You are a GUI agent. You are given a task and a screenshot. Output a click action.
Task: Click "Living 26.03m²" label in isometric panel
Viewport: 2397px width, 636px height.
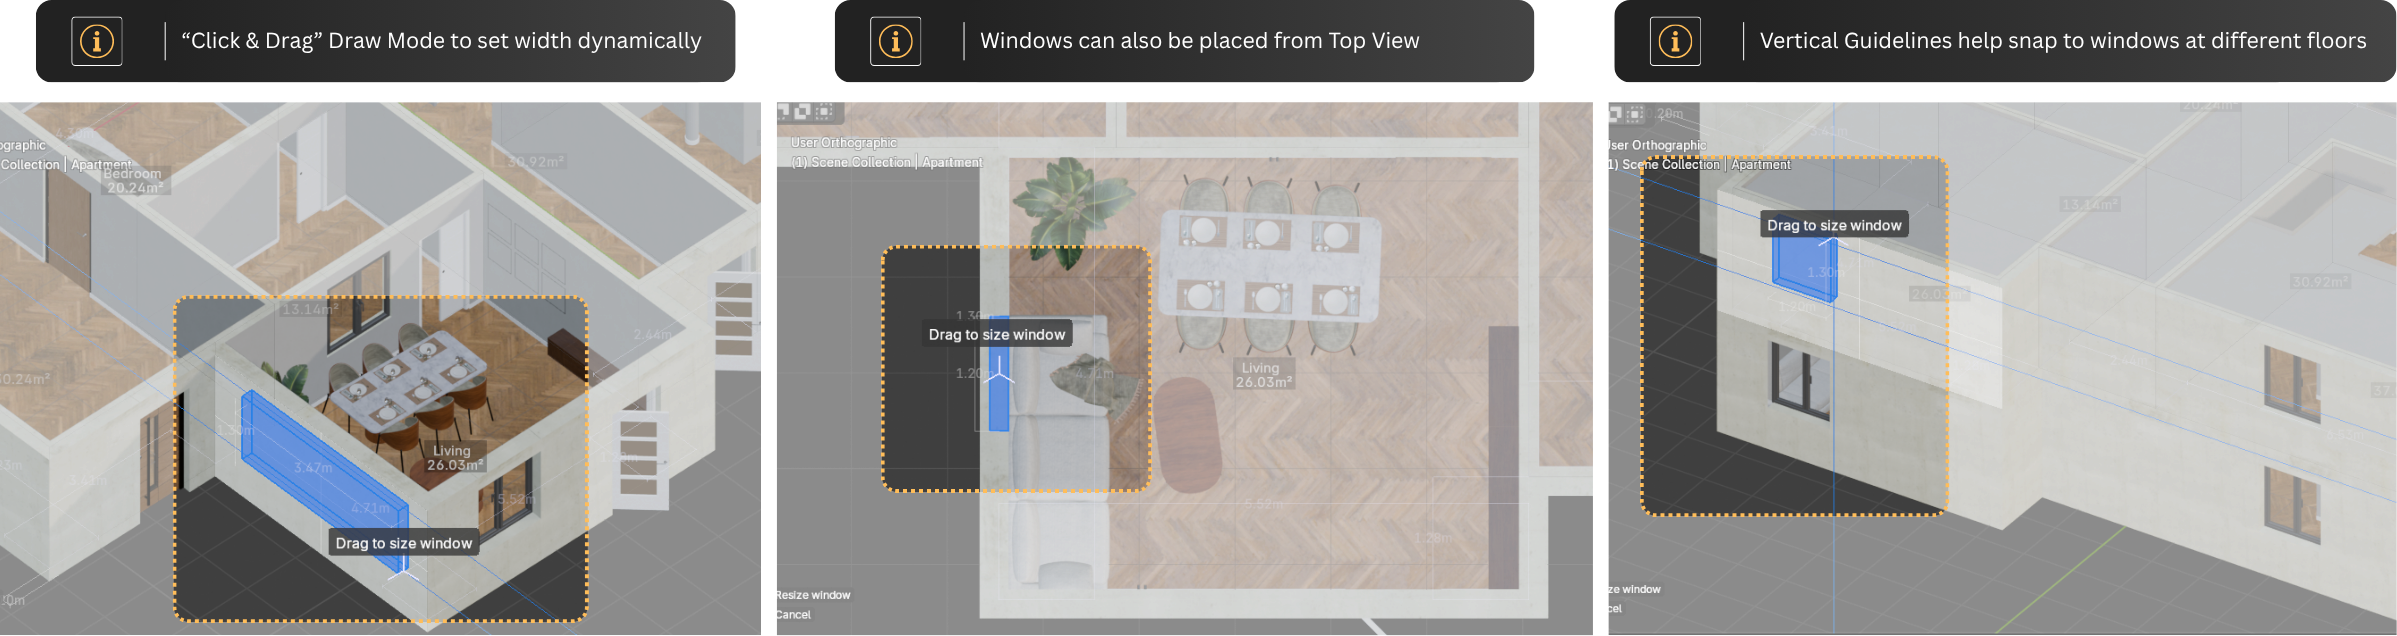point(454,458)
